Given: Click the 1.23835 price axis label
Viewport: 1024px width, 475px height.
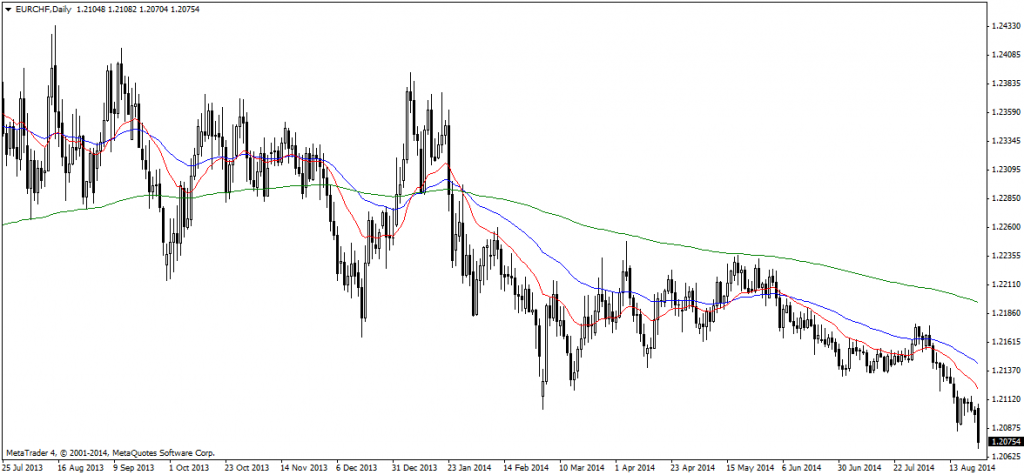Looking at the screenshot, I should click(x=1005, y=83).
